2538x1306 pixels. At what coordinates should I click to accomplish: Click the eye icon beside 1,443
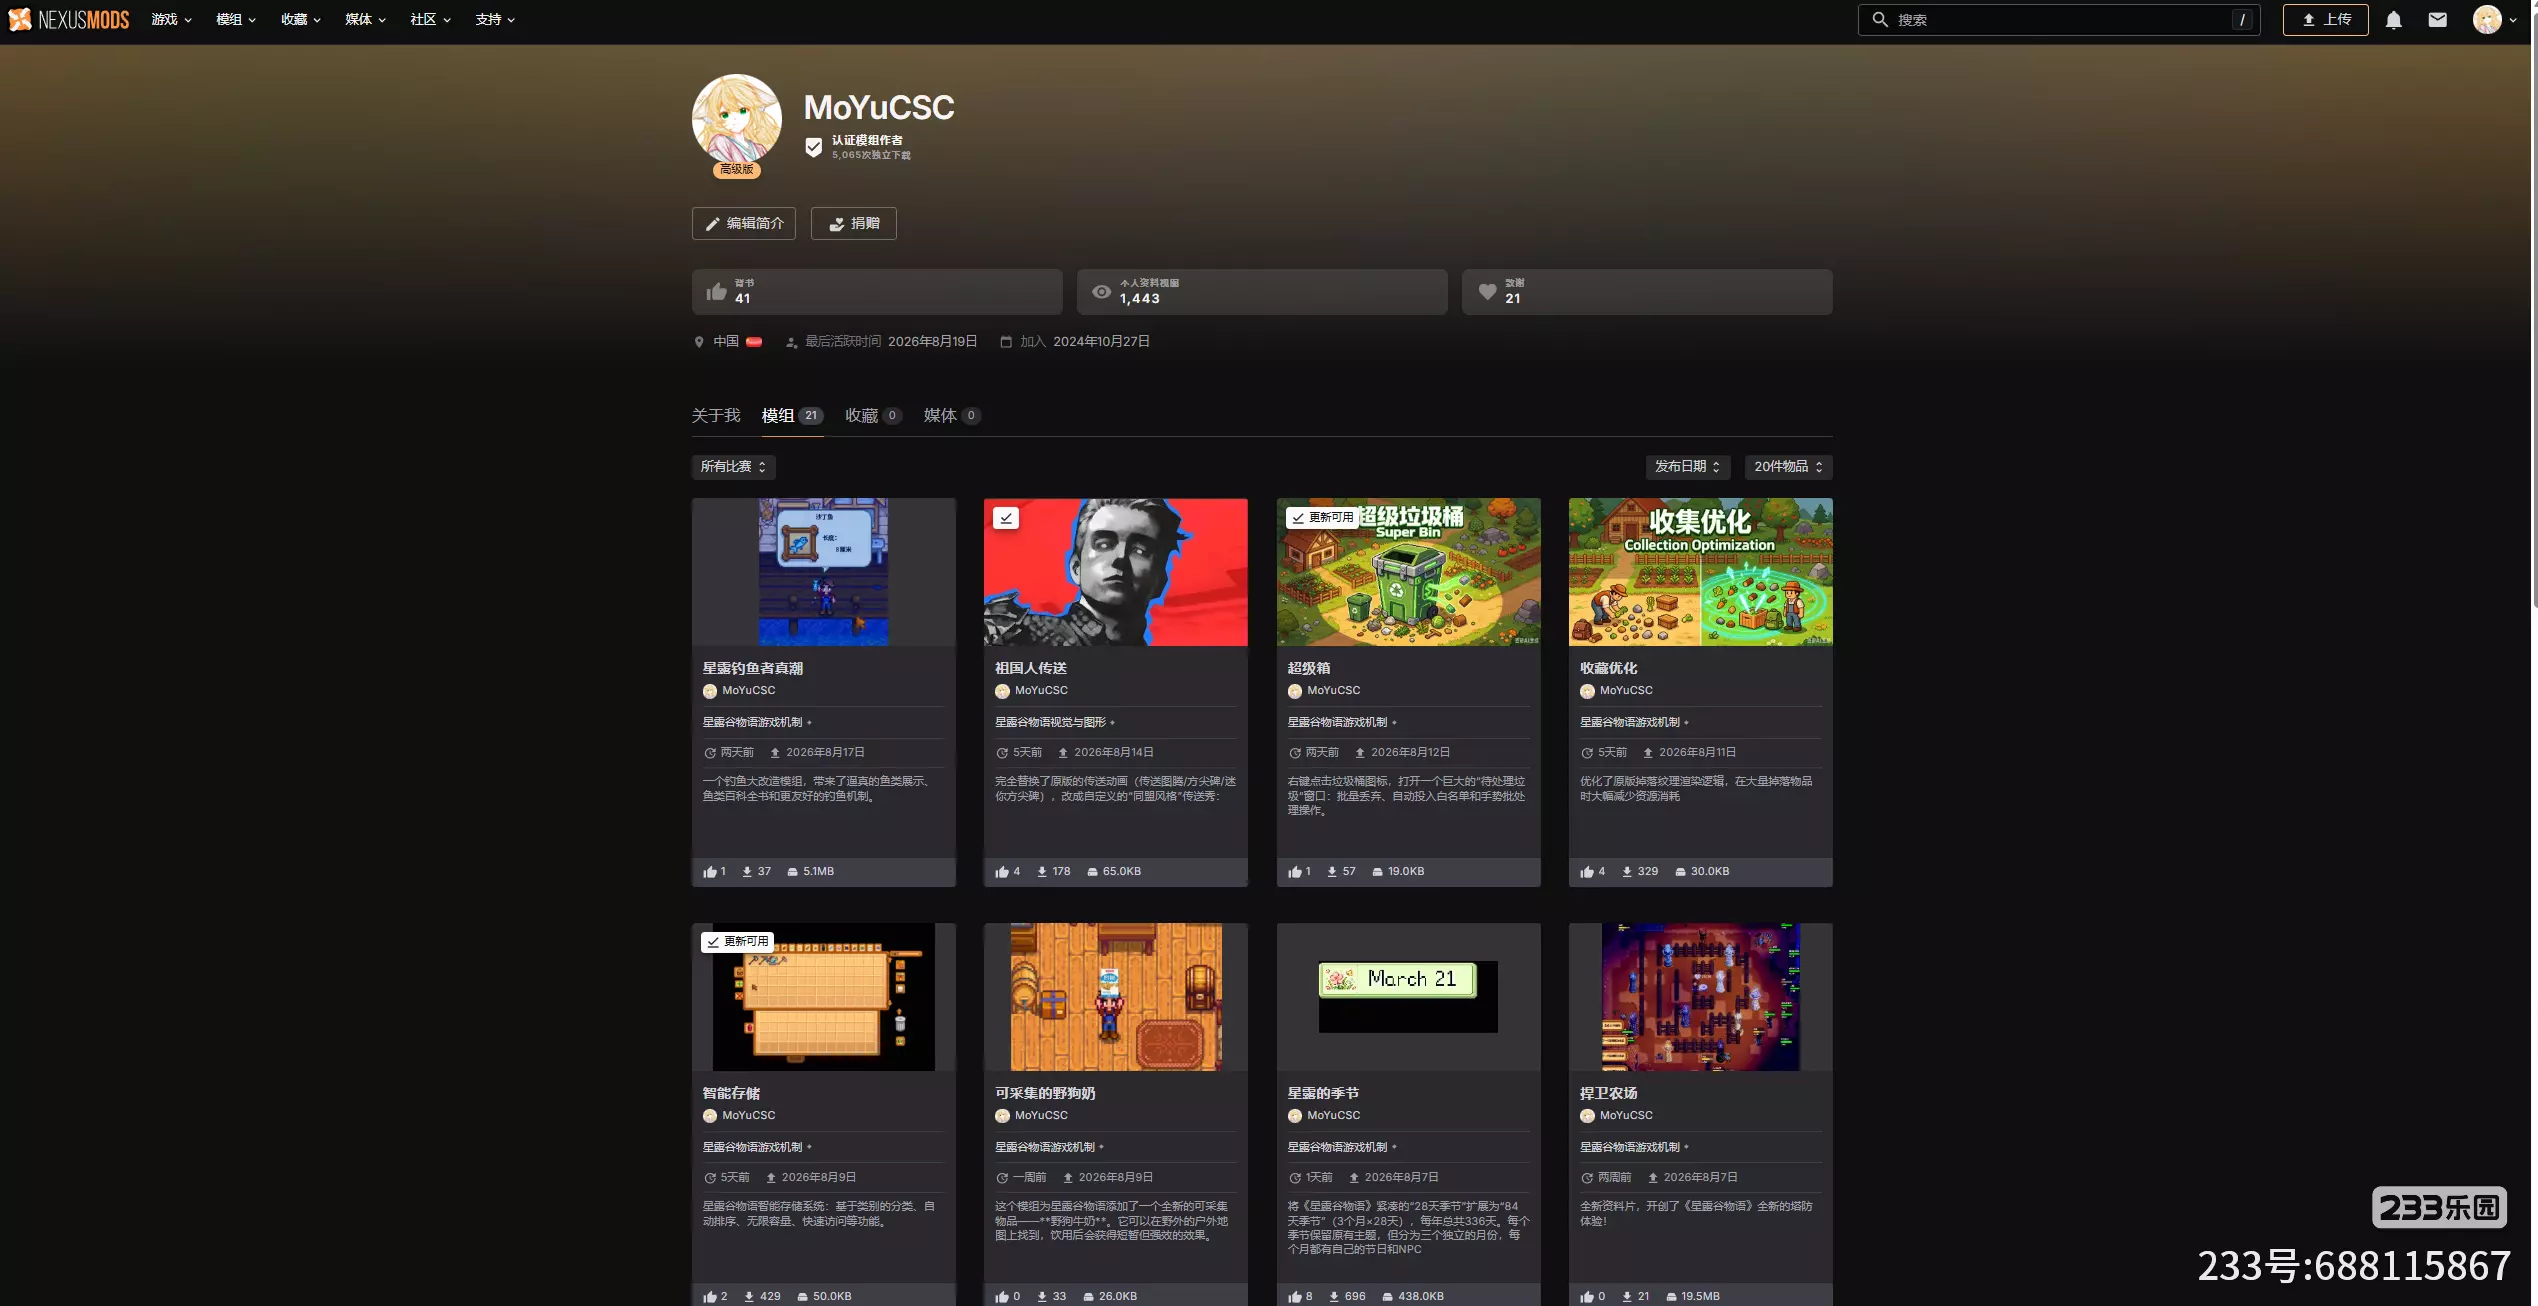[1101, 292]
